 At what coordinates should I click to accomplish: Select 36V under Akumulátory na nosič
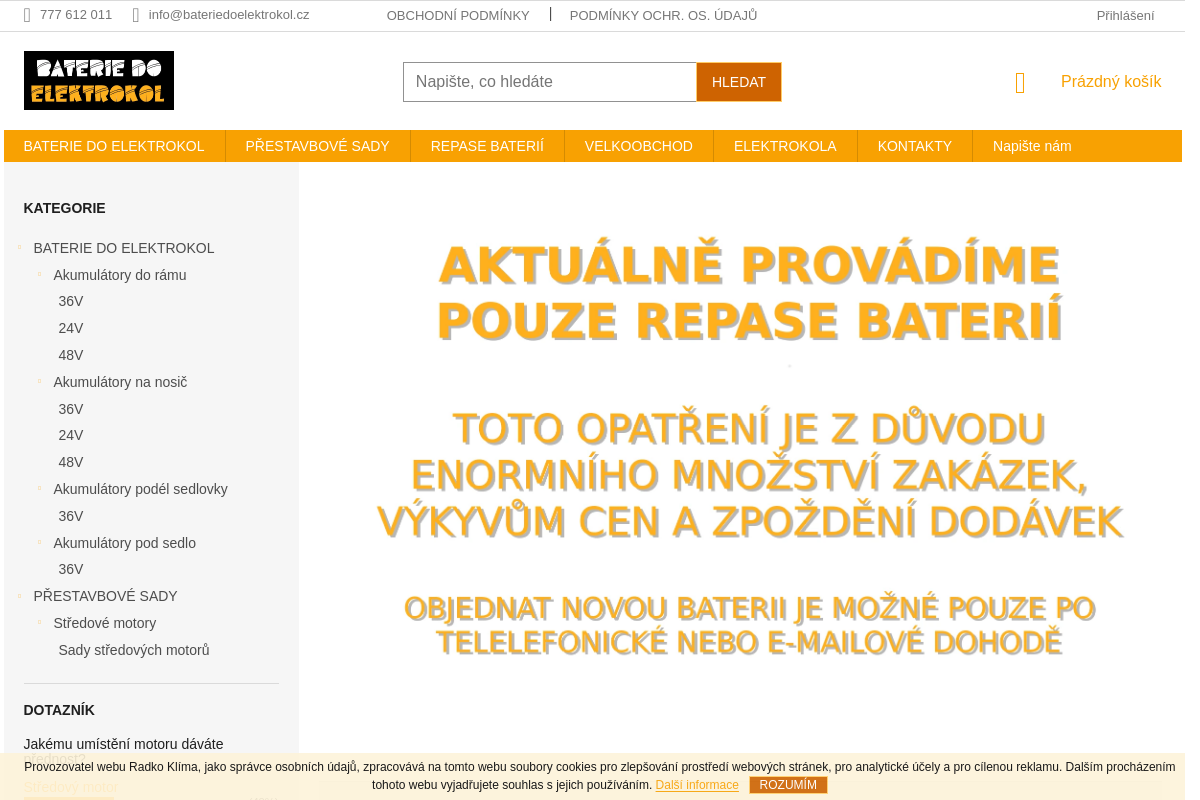click(71, 409)
